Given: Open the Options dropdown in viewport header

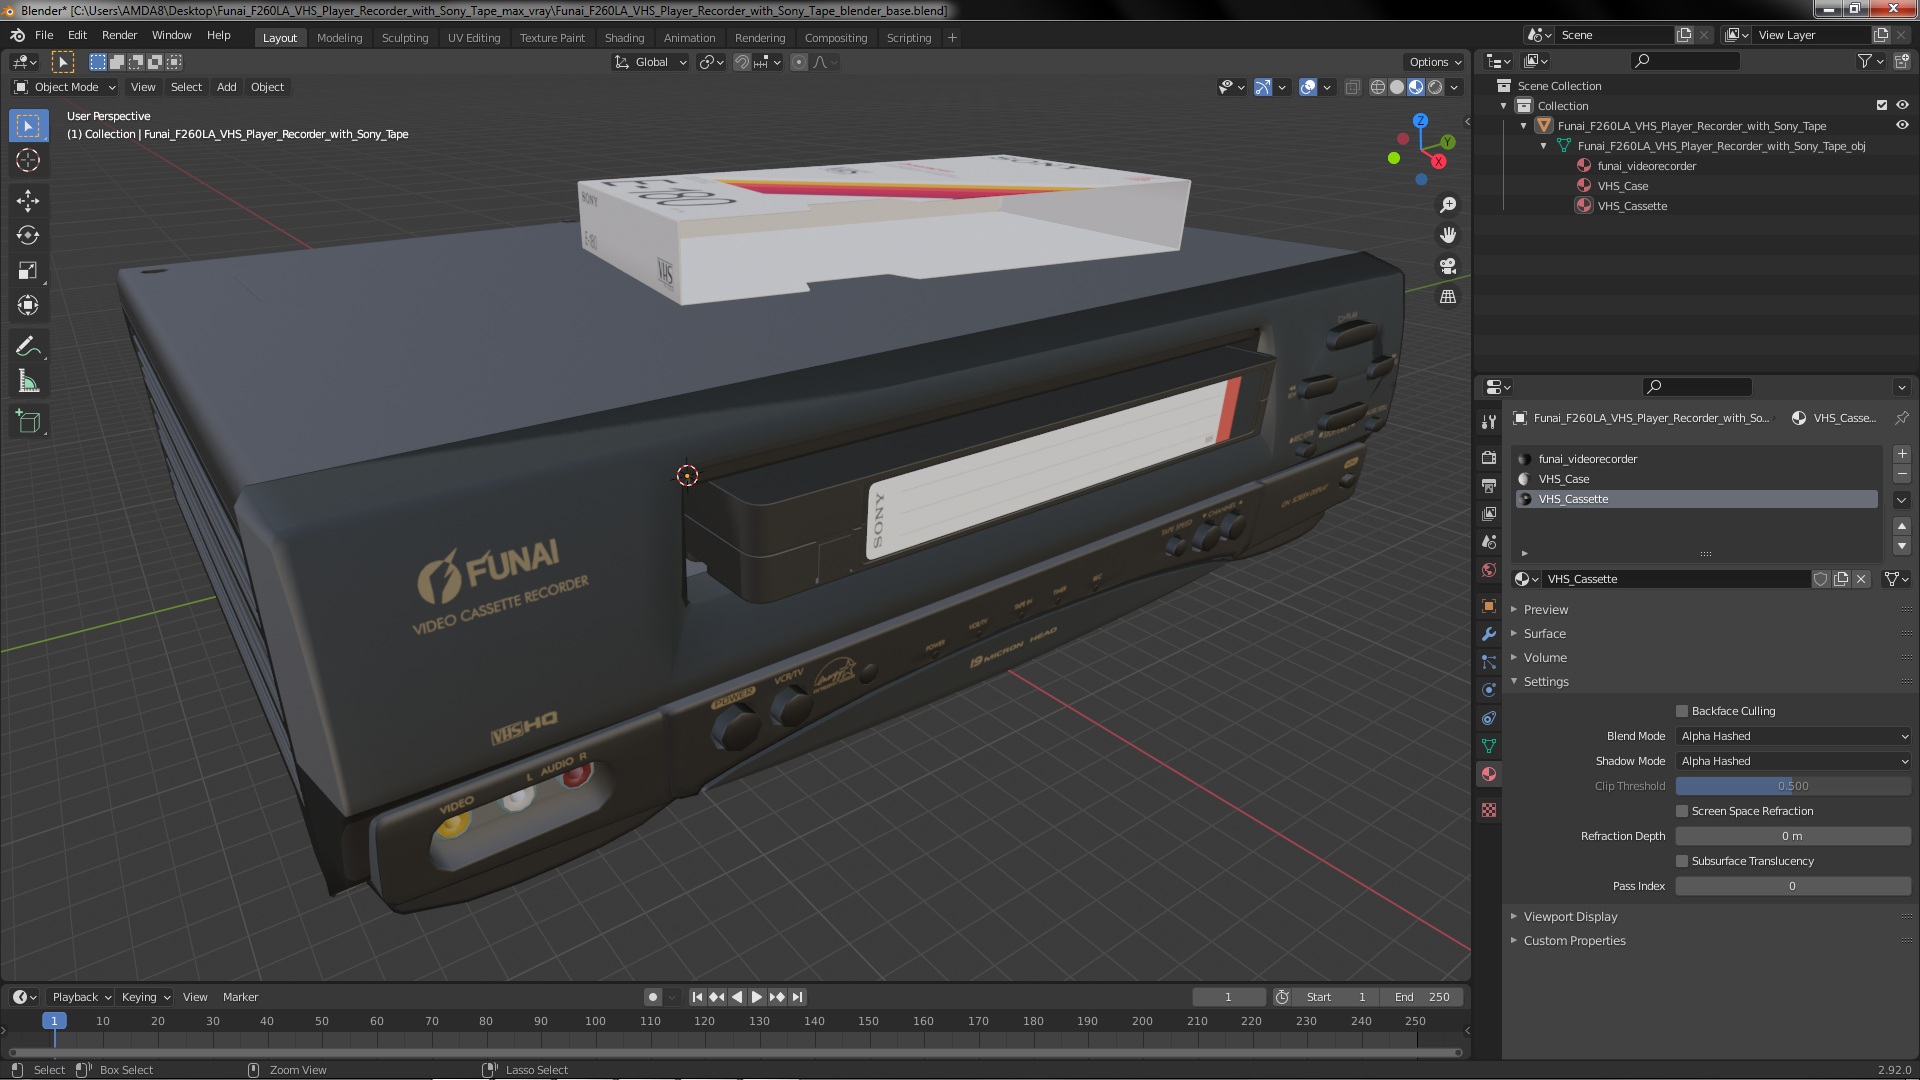Looking at the screenshot, I should pyautogui.click(x=1435, y=62).
